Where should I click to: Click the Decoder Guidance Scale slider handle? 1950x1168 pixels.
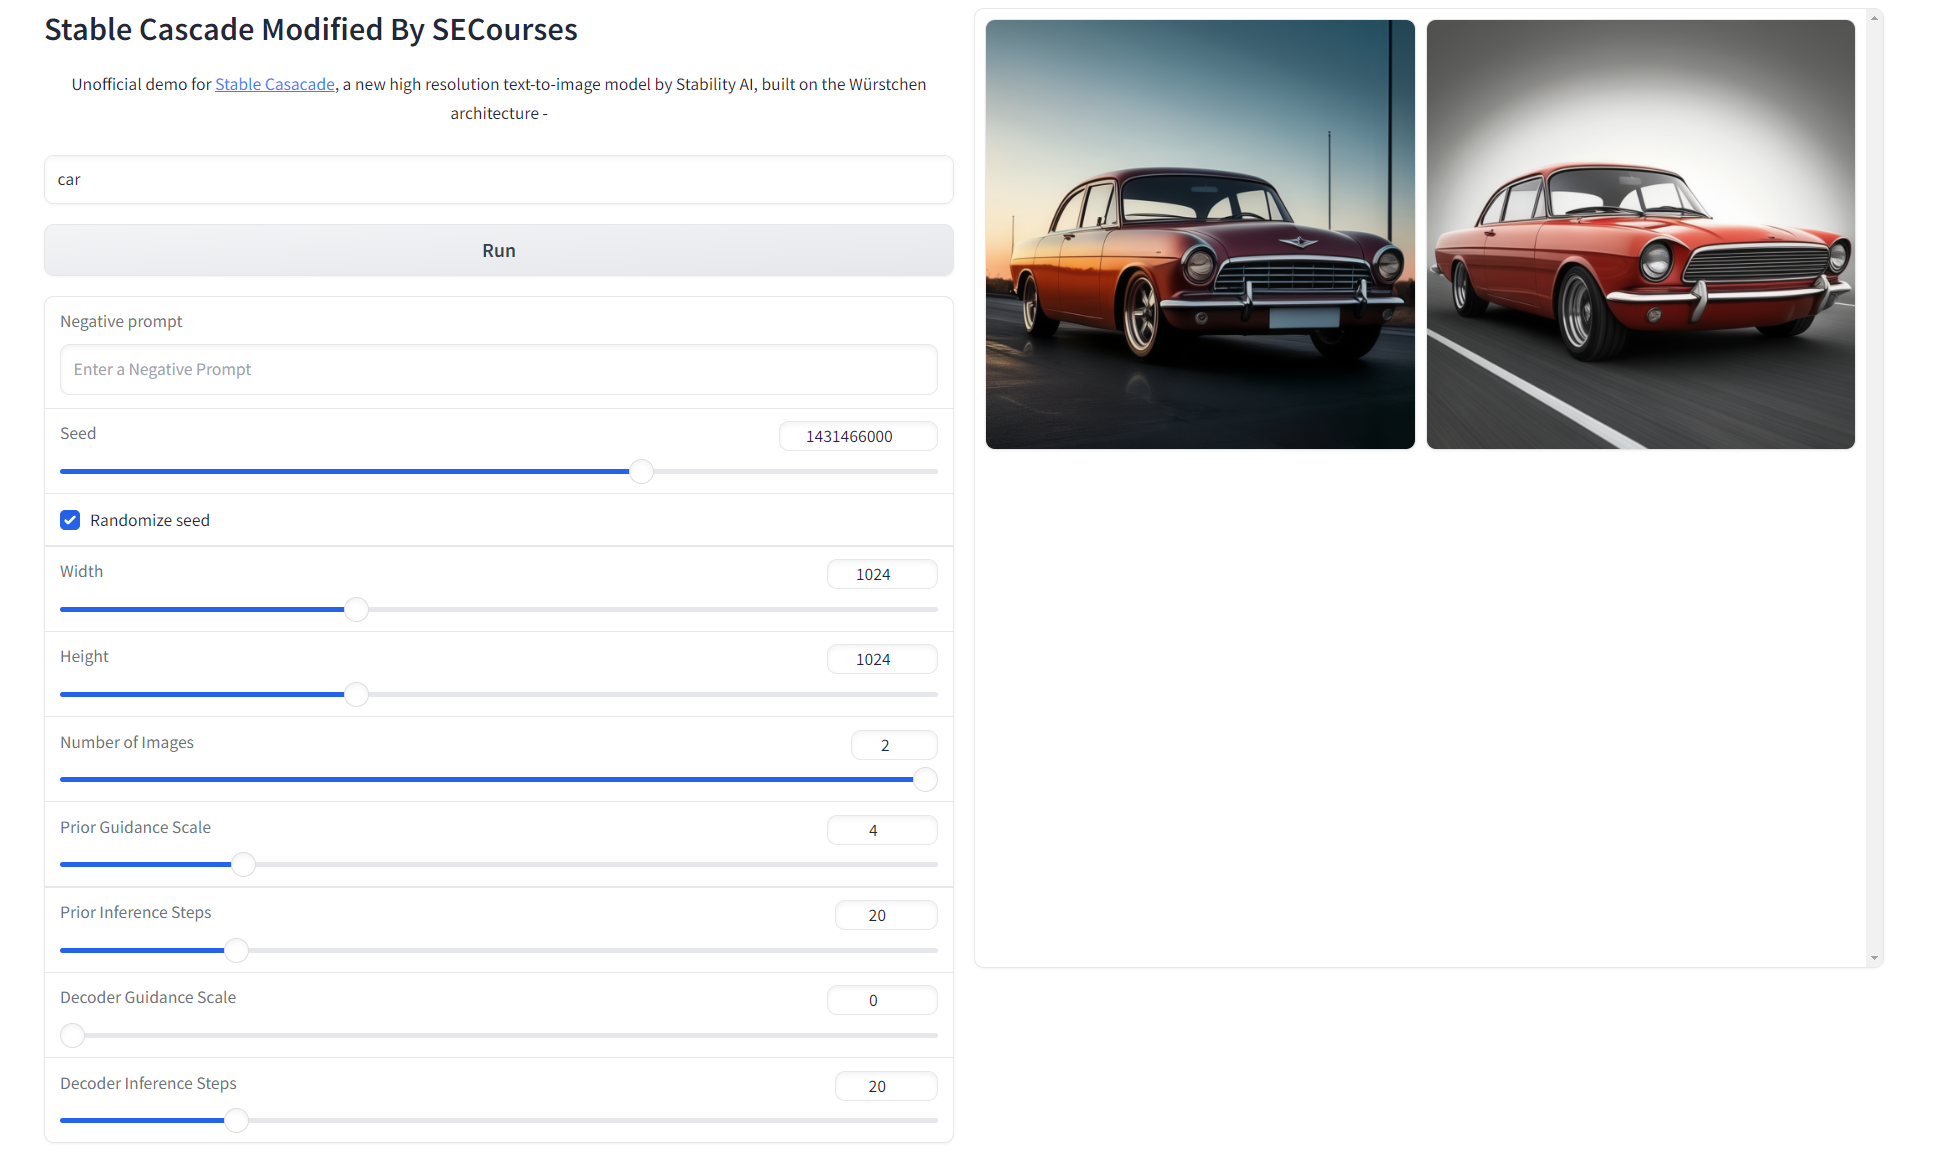(72, 1035)
